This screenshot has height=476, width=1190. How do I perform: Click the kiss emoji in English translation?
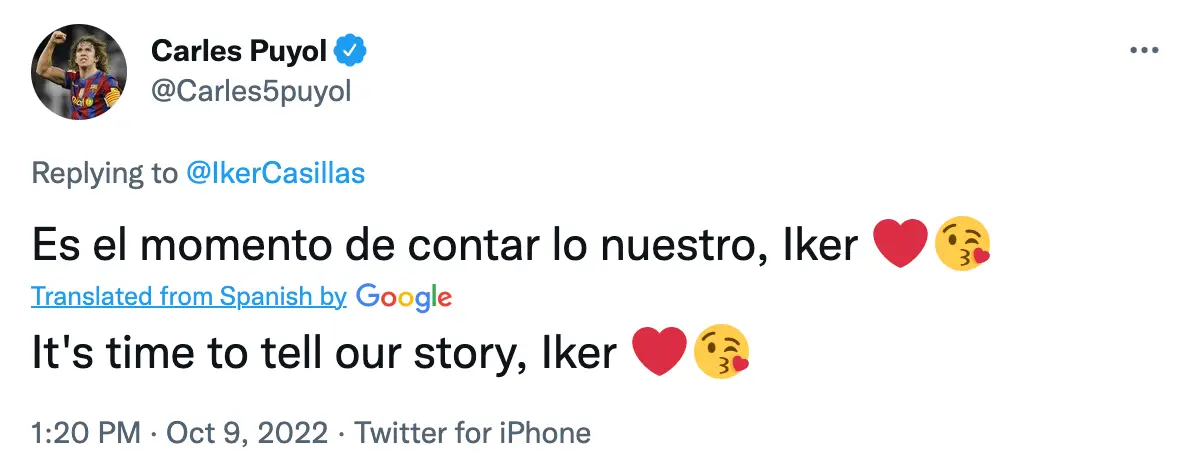click(x=721, y=353)
